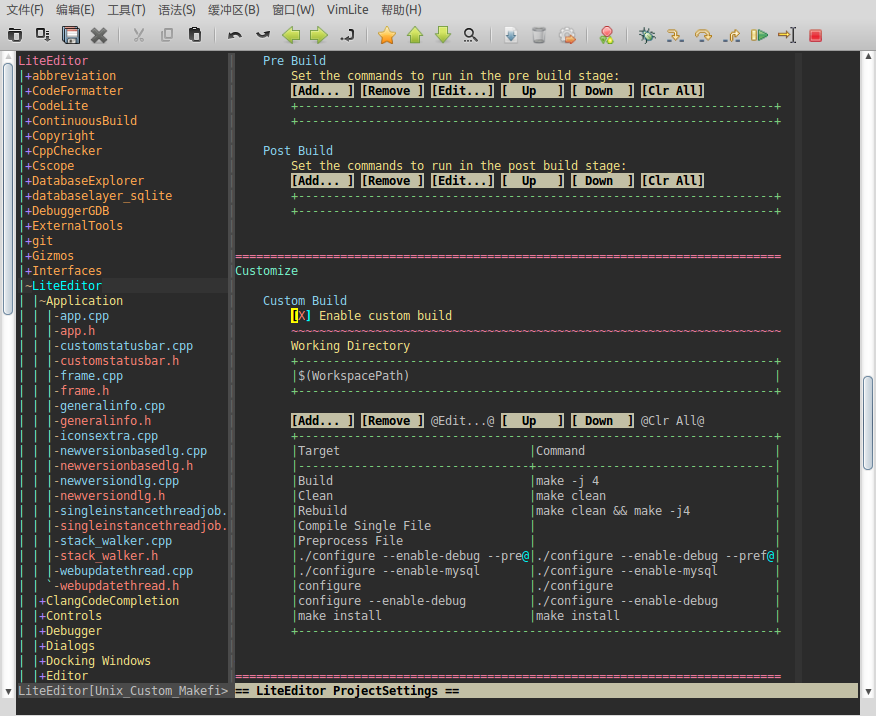The height and width of the screenshot is (716, 876).
Task: Click Clr All button under Pre Build
Action: [672, 90]
